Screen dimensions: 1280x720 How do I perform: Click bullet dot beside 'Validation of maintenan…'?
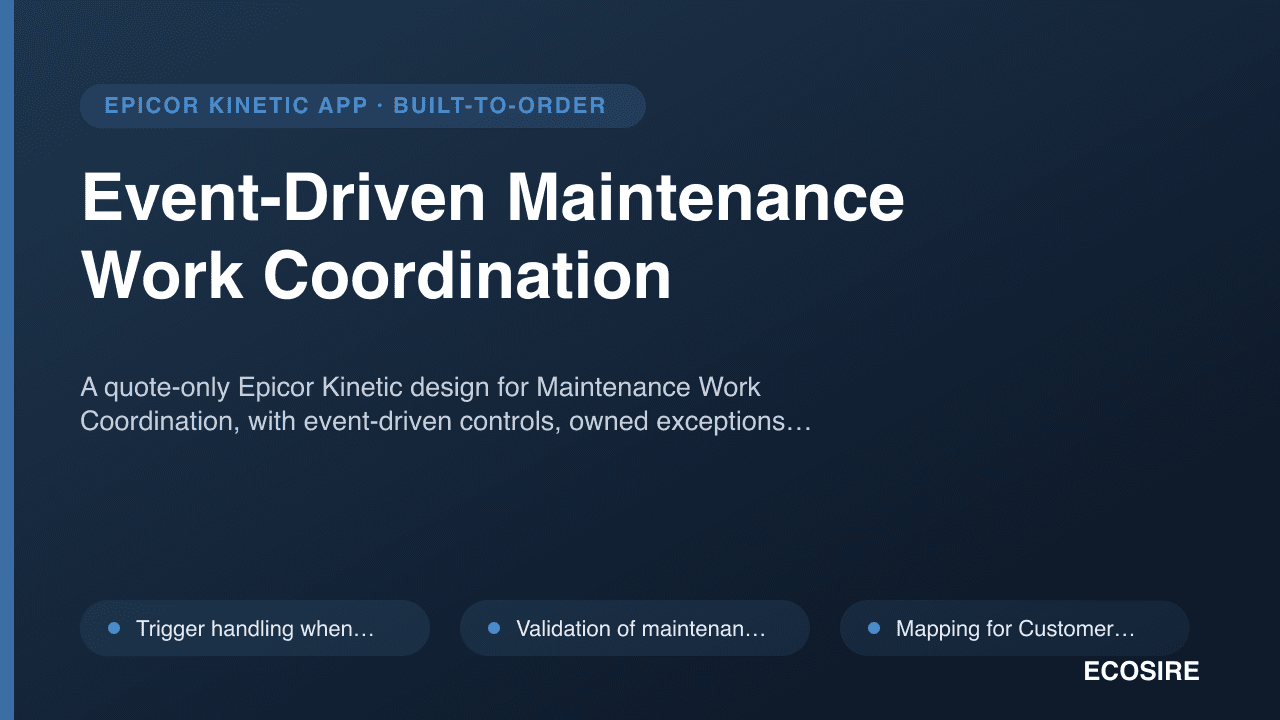click(x=494, y=628)
